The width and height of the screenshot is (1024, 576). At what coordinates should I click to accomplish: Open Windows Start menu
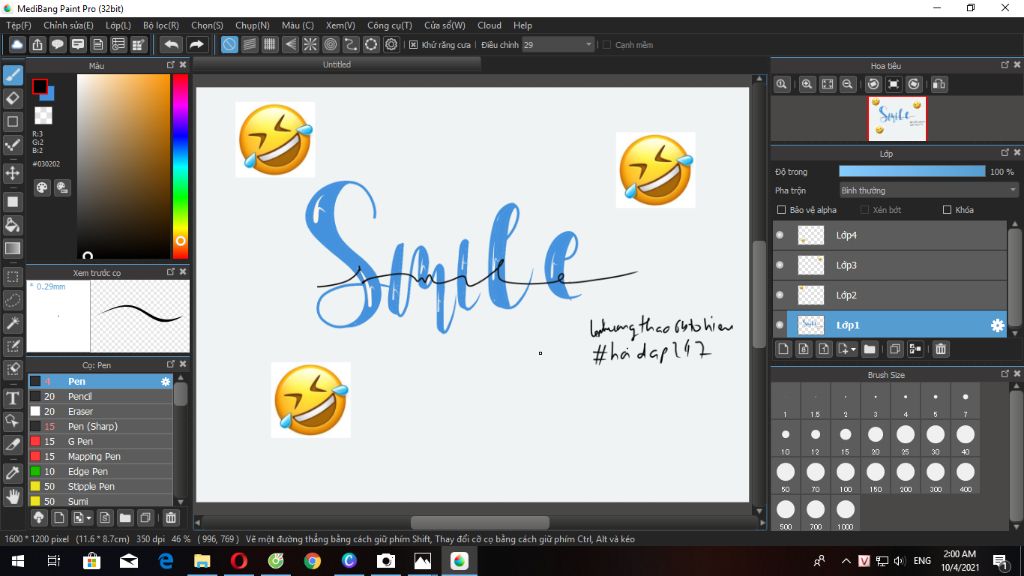(x=18, y=561)
